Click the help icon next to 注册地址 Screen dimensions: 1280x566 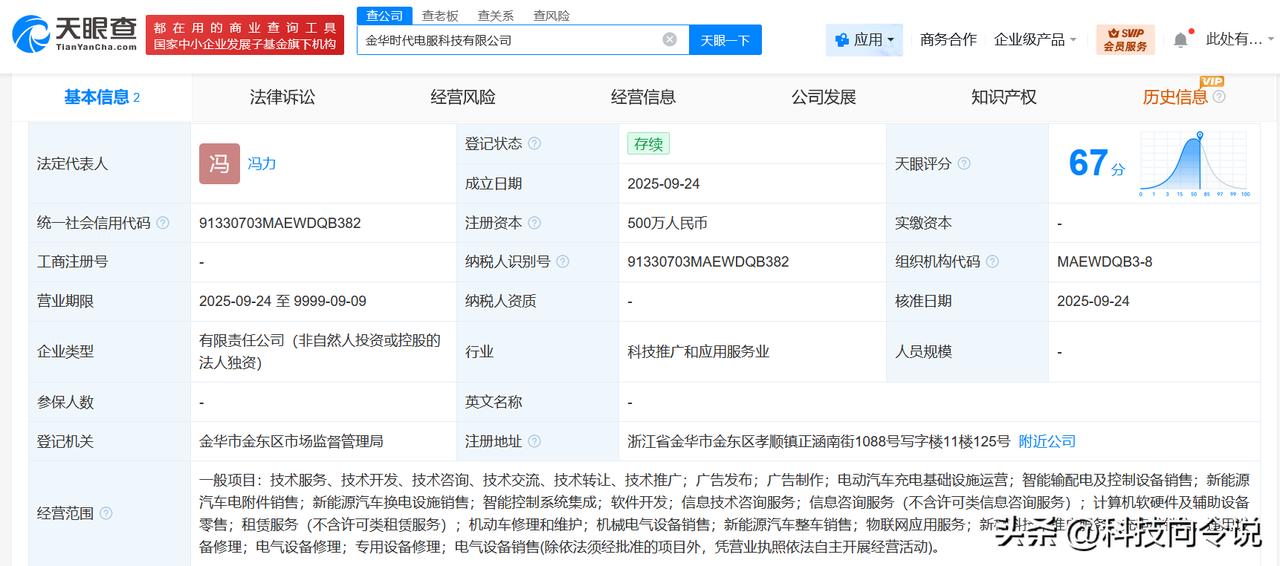tap(534, 441)
